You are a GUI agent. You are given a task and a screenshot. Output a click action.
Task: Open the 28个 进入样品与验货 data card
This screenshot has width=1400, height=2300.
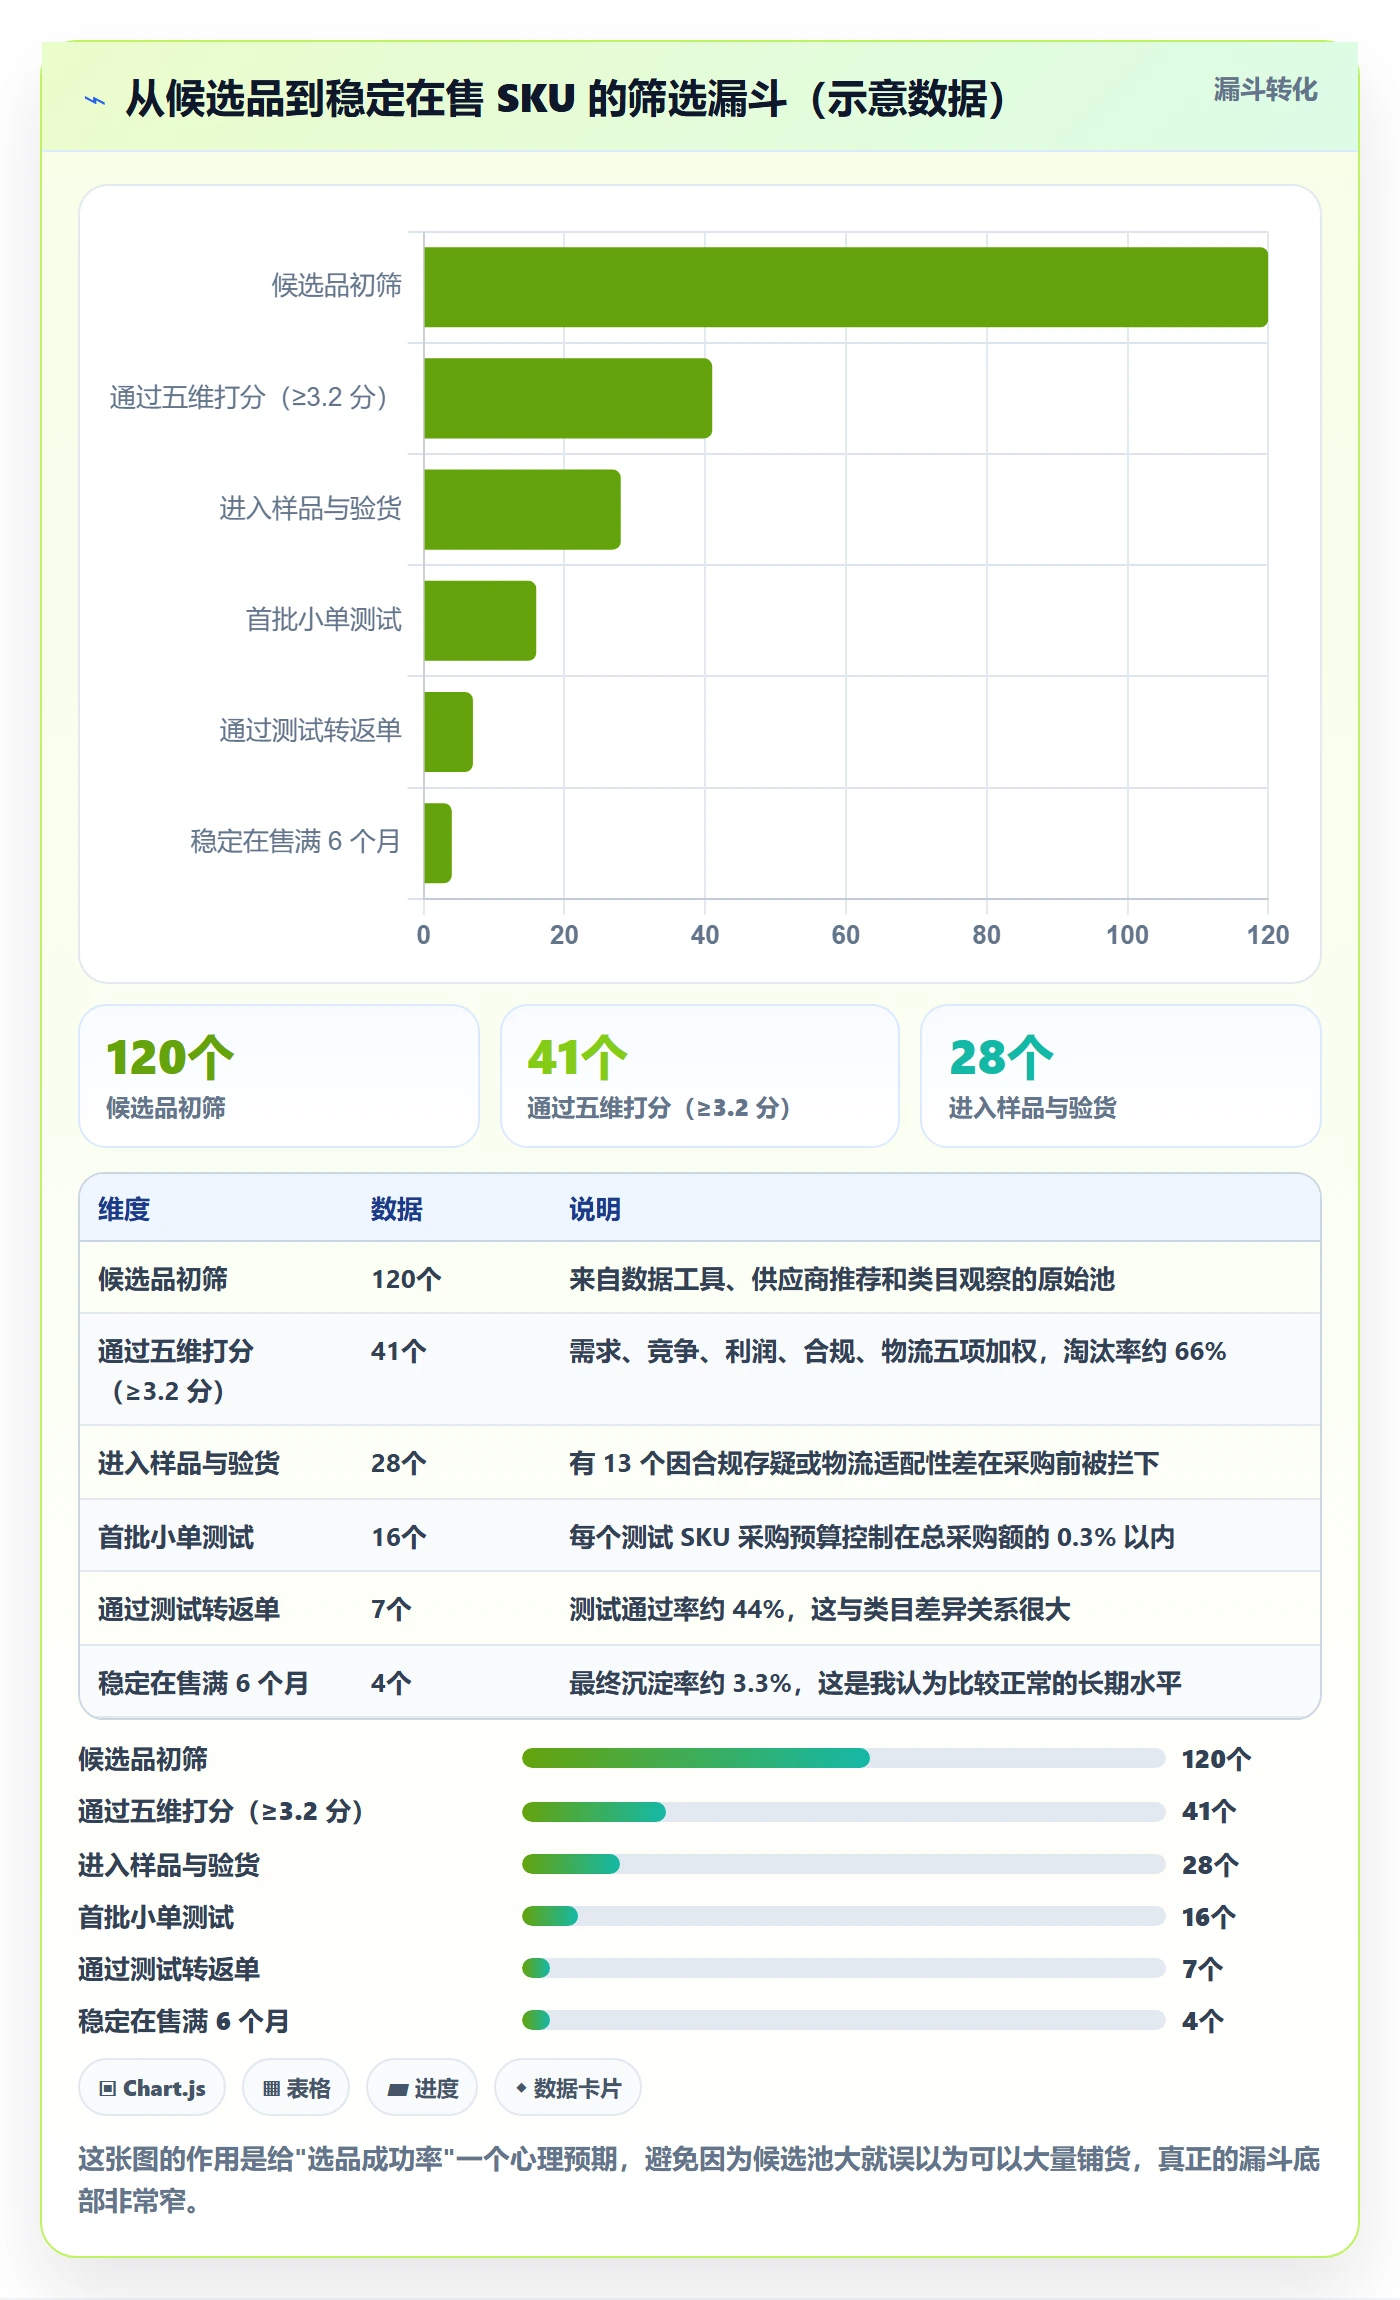1121,1076
